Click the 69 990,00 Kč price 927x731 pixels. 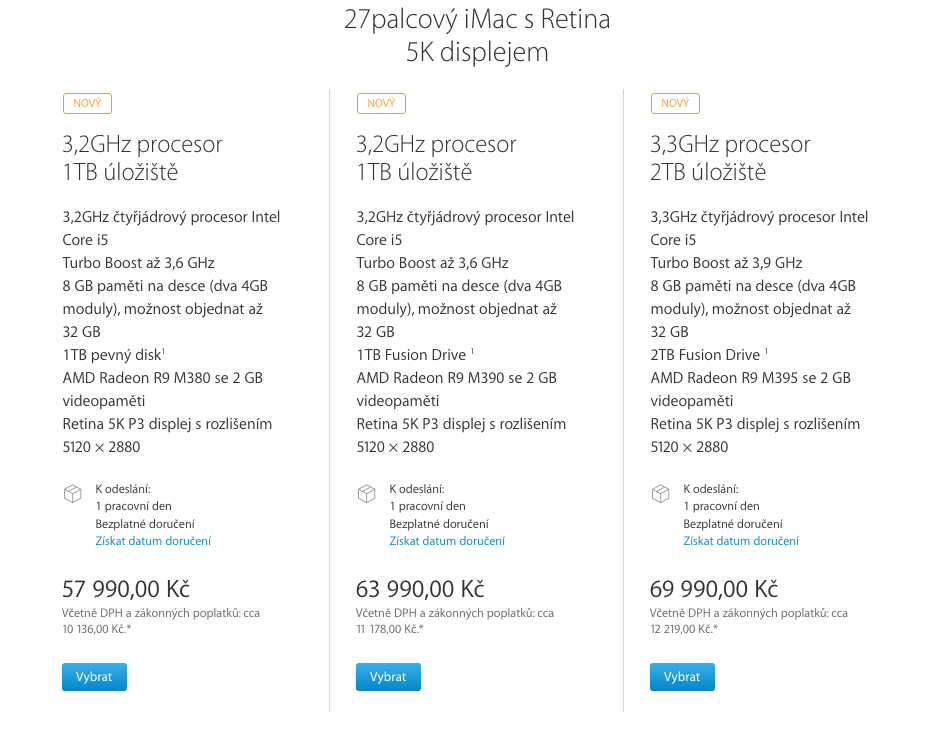pos(714,588)
